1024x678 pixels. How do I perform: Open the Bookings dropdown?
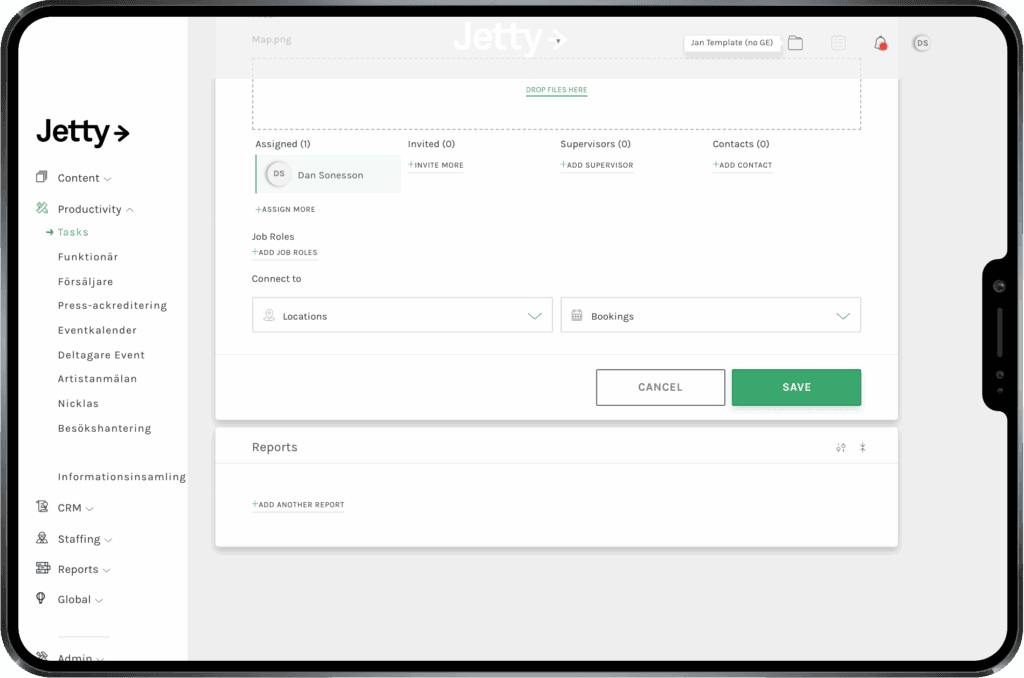click(710, 314)
